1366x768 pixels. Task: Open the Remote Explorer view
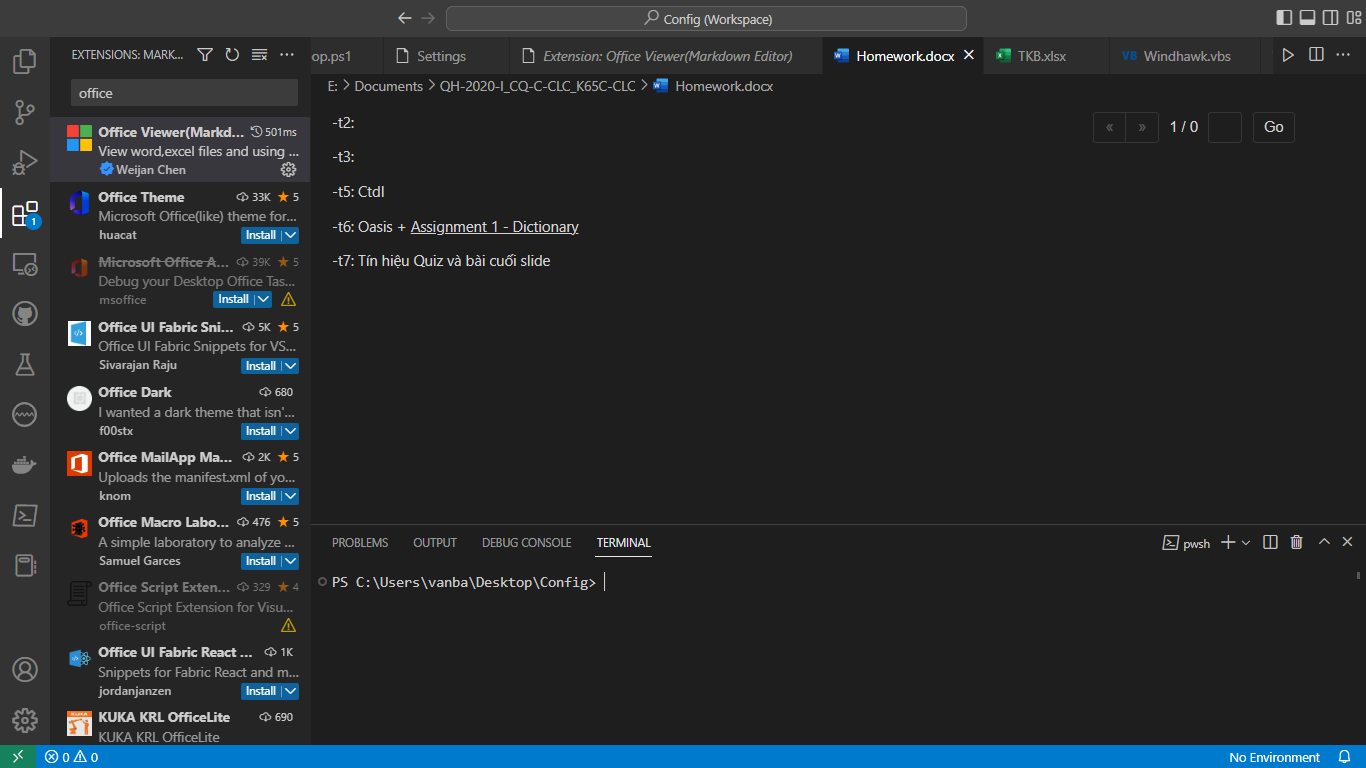(24, 263)
